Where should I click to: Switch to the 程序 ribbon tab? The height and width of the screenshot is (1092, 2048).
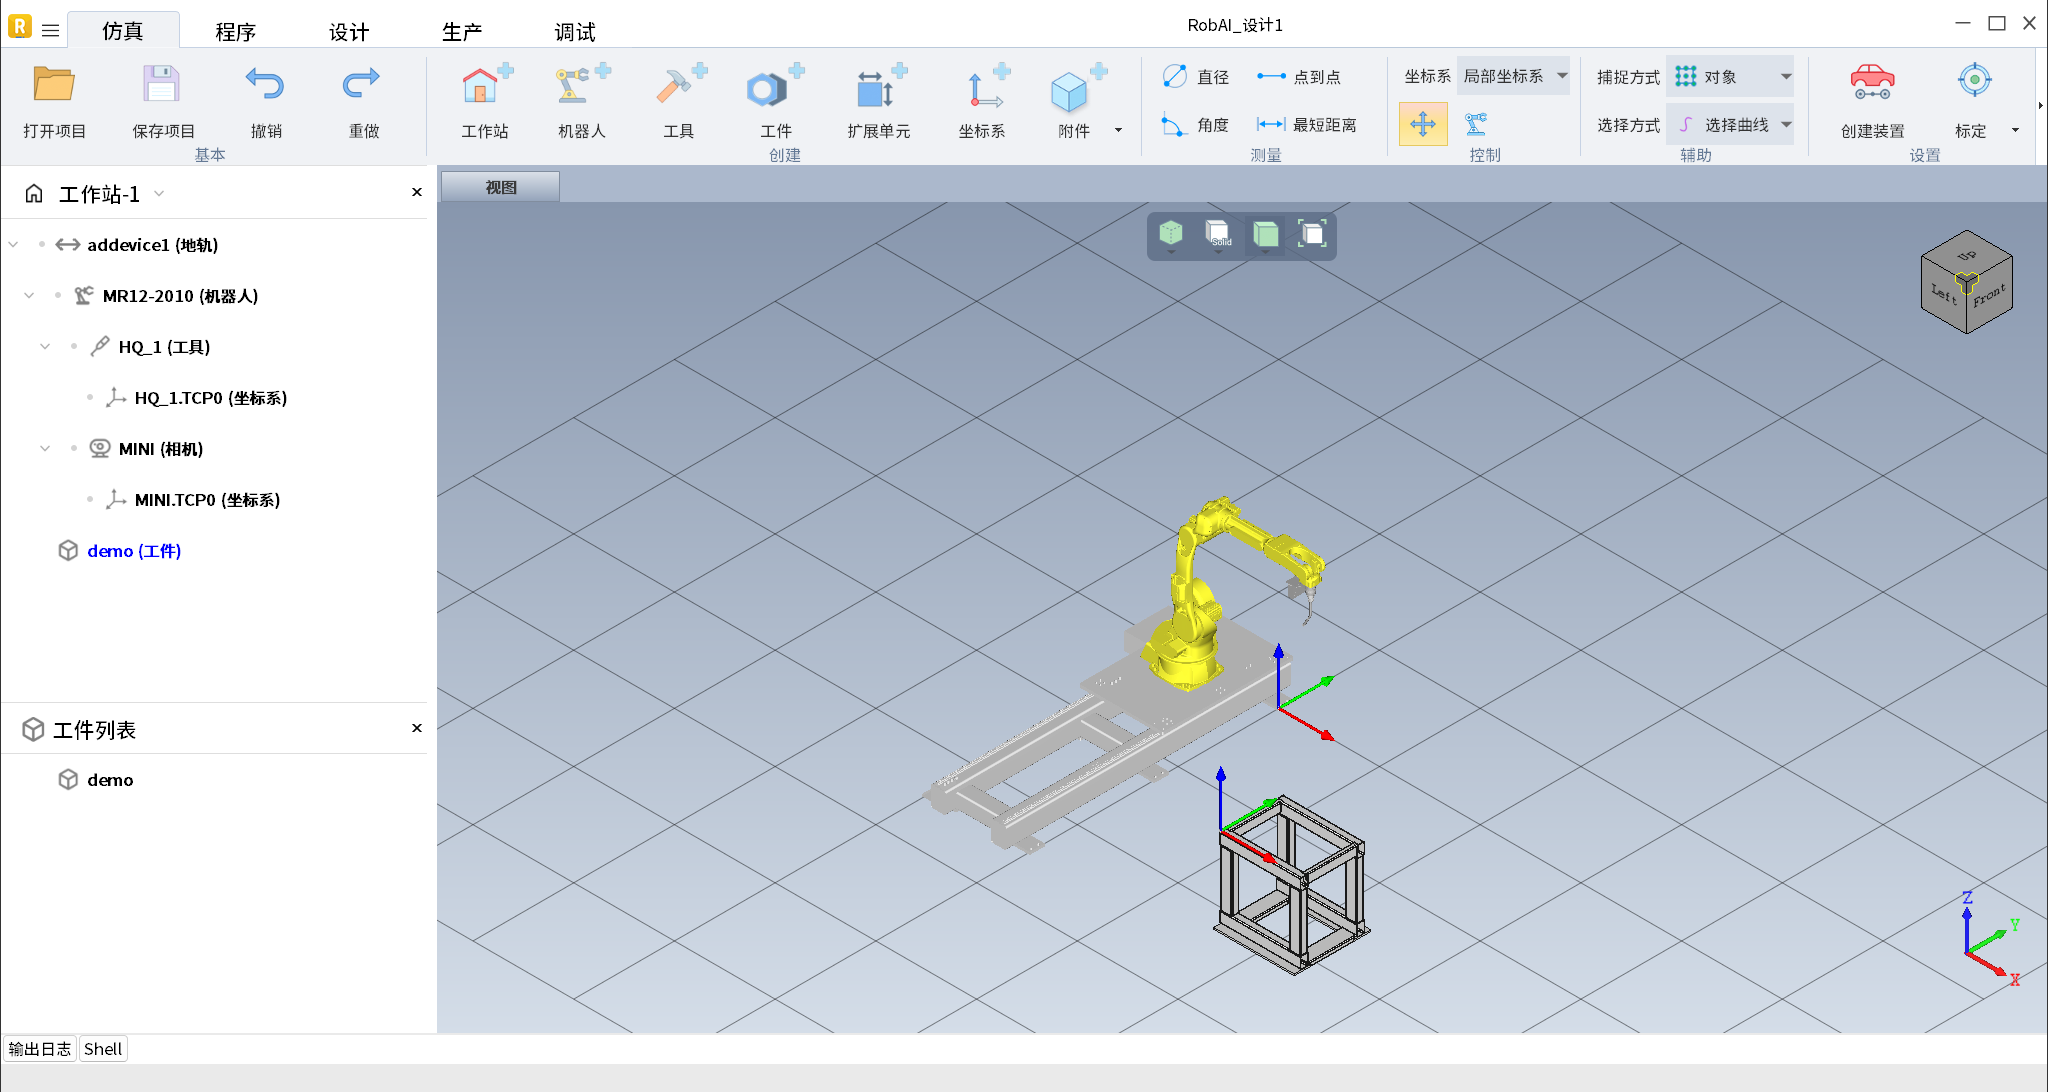(236, 32)
